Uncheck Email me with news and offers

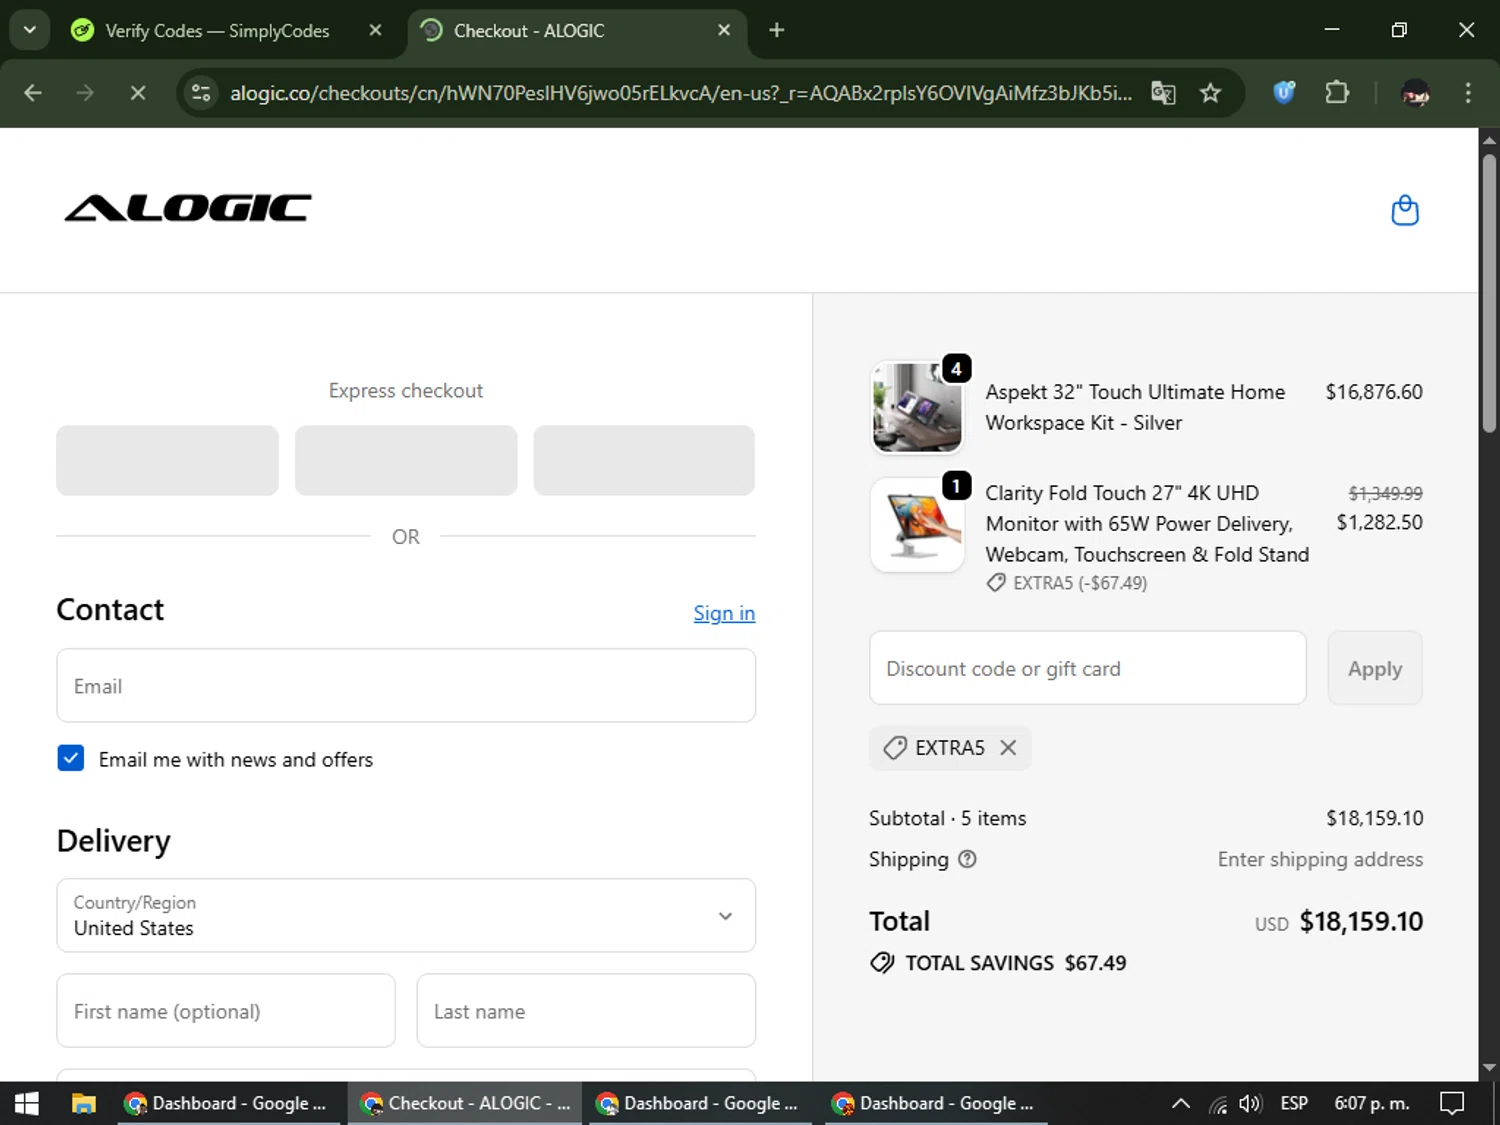(x=71, y=758)
